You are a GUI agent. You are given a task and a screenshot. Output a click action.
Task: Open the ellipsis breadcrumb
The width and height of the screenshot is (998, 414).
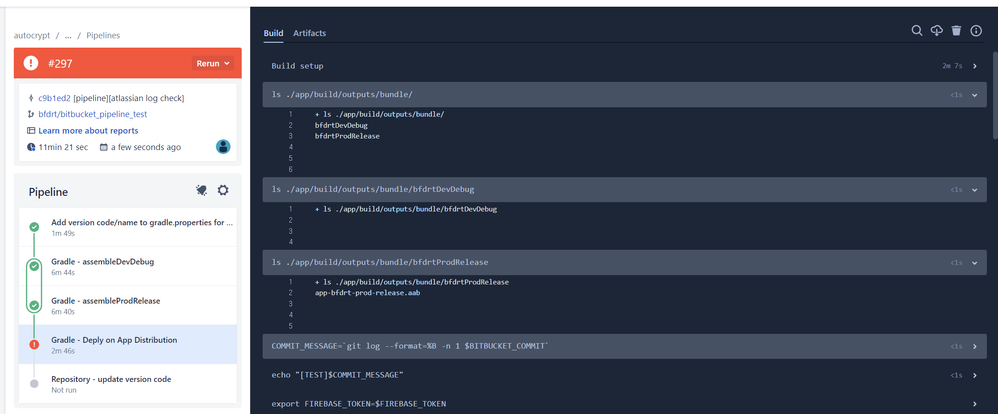click(68, 36)
